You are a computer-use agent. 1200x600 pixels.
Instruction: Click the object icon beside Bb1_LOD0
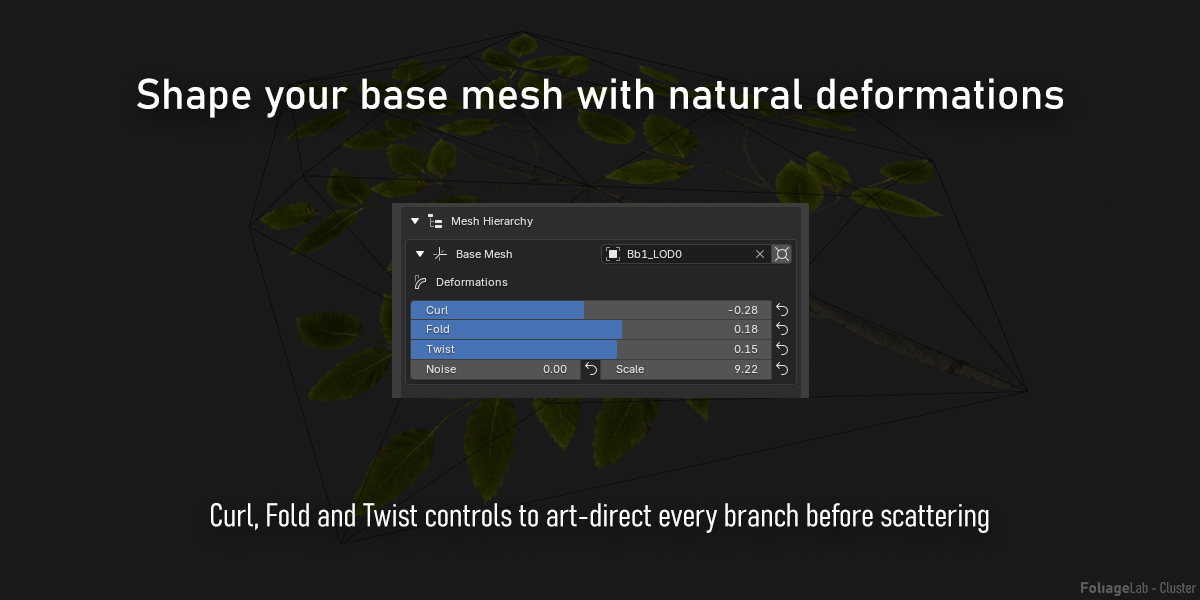pos(613,254)
